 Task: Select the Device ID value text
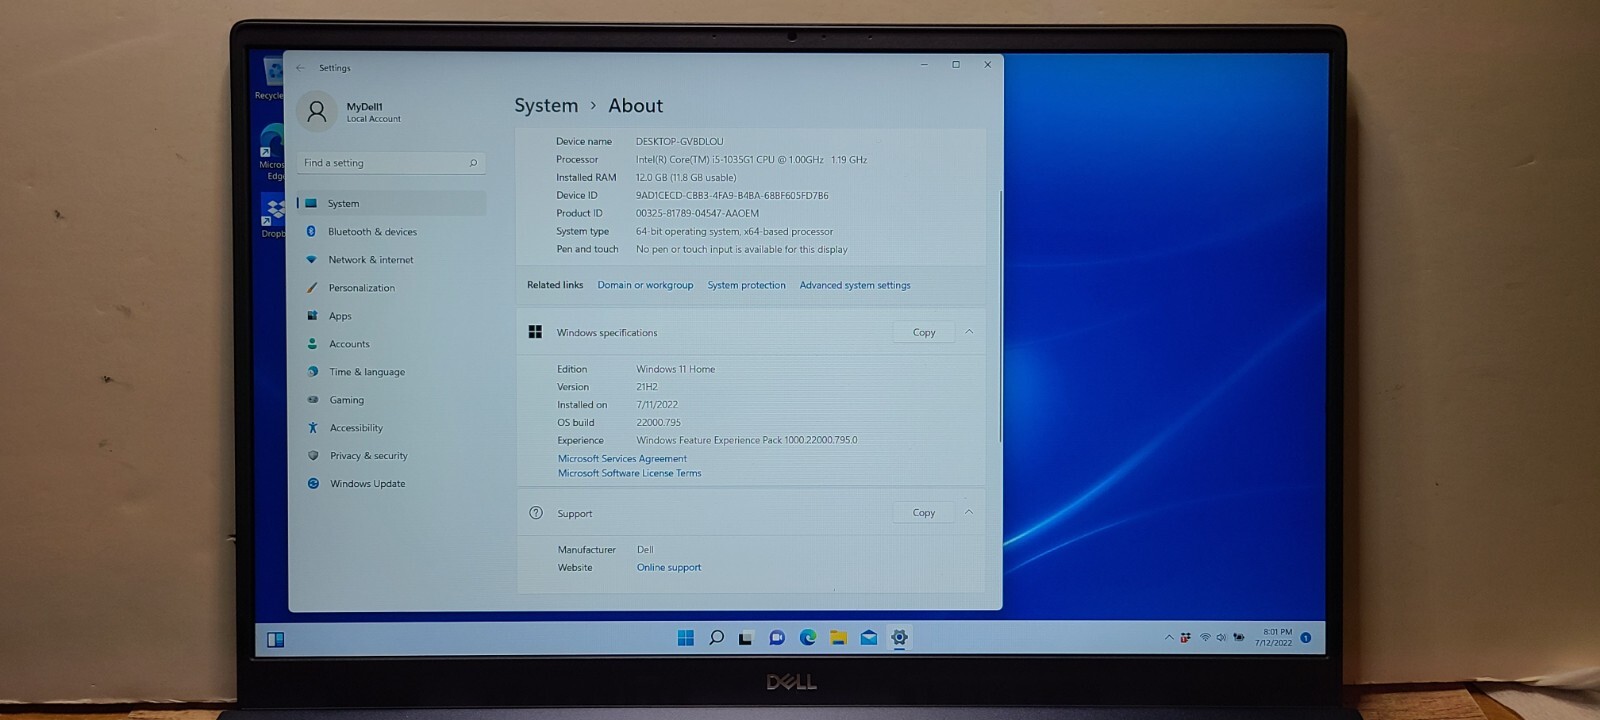(732, 196)
